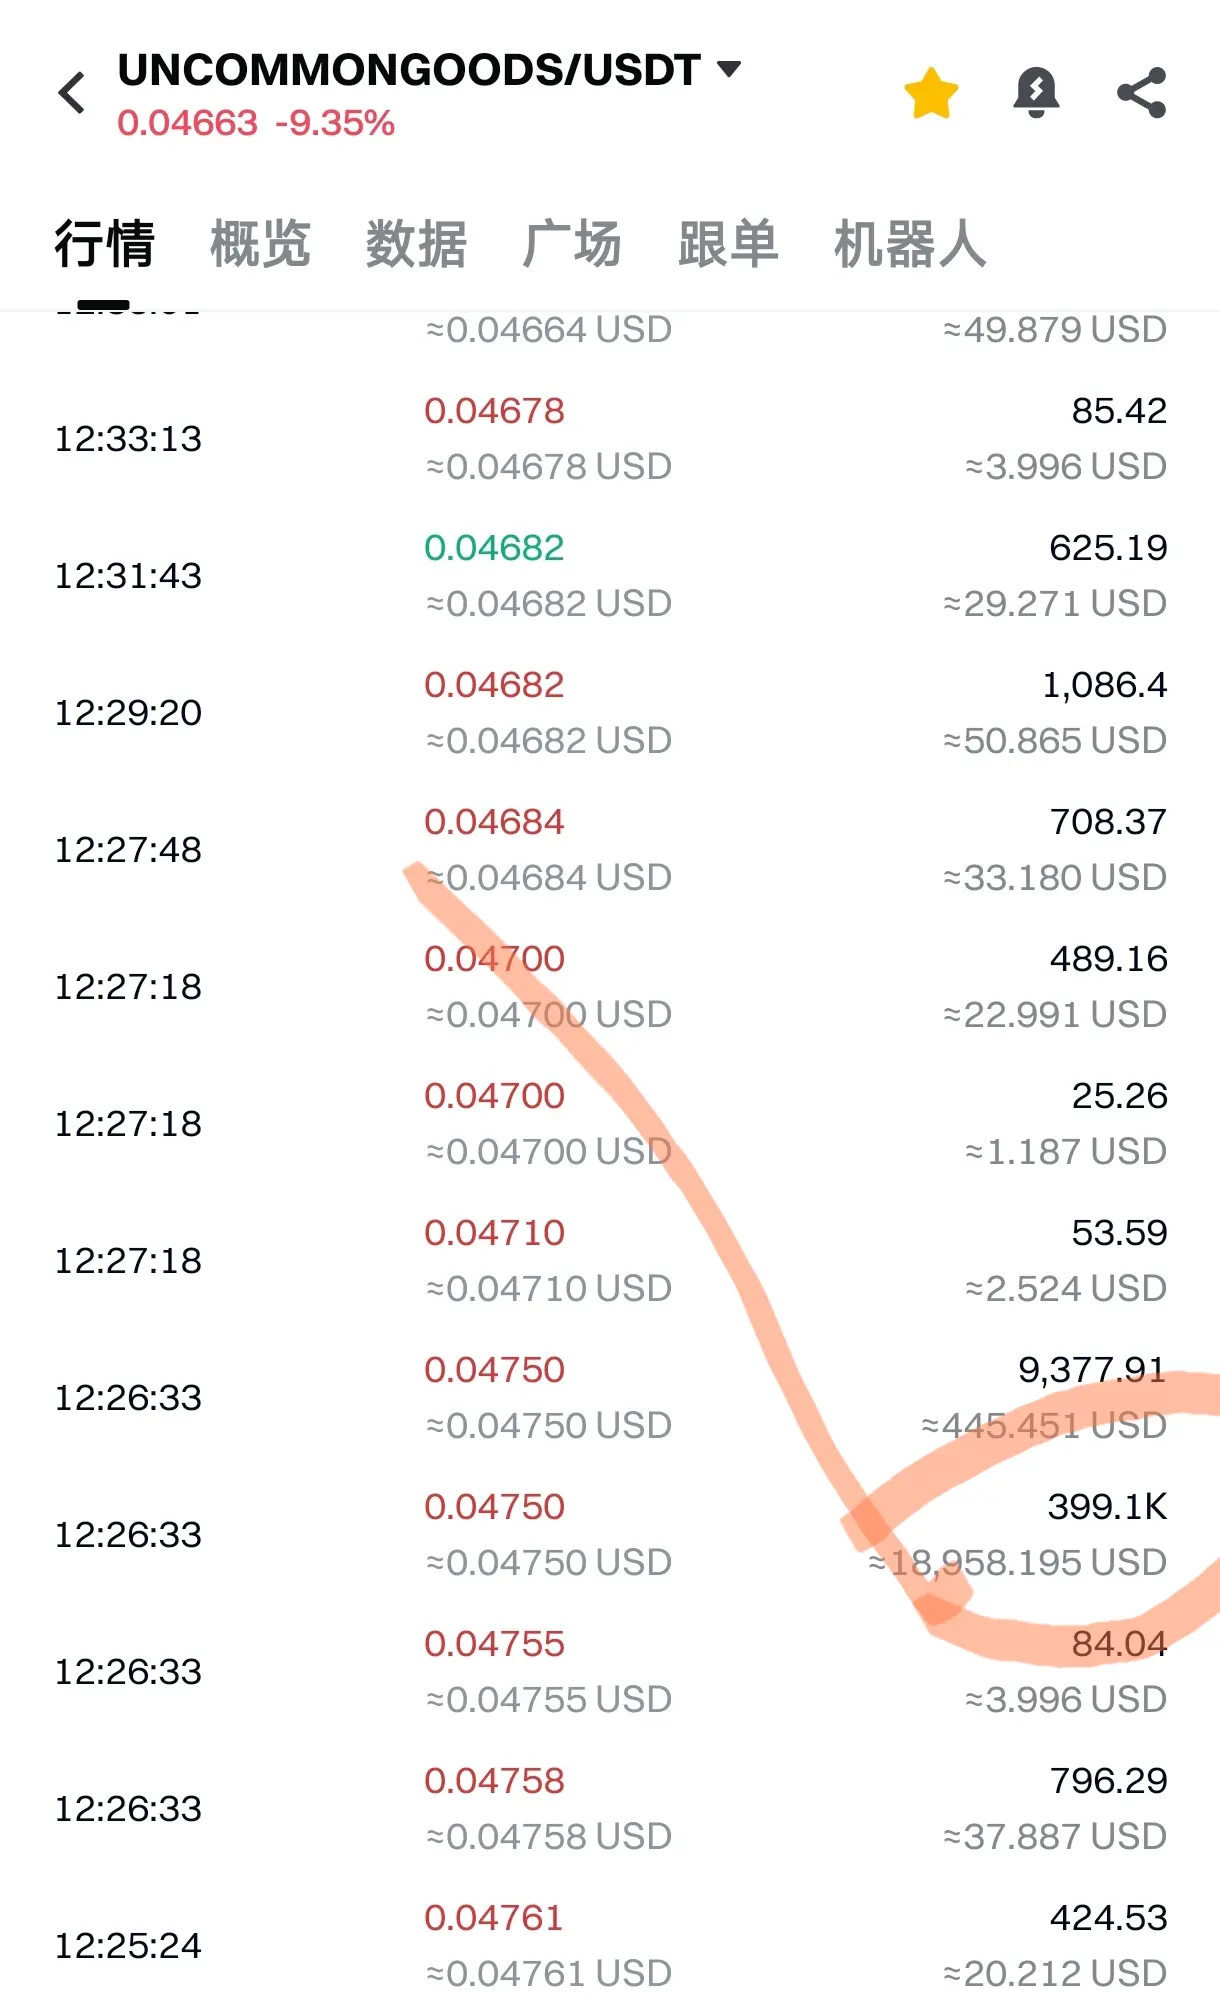Screen dimensions: 1220x1994
Task: Select the UNCOMMONGOODS/USDT pair title
Action: point(408,70)
